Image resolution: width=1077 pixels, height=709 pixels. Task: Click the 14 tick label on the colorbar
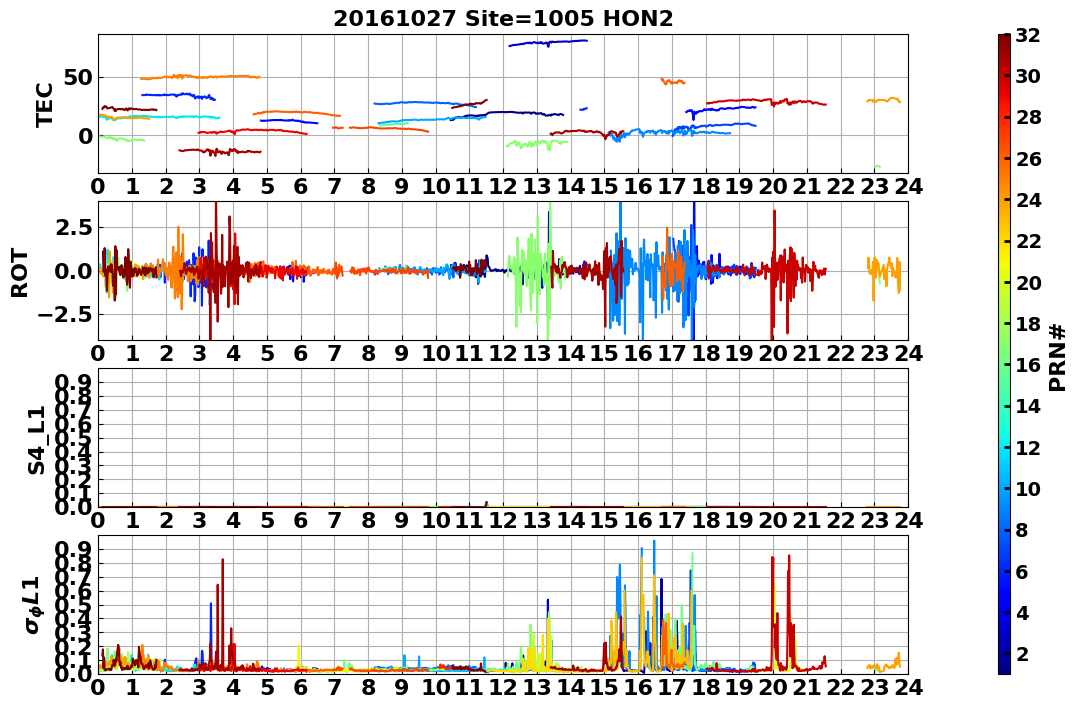[1028, 406]
